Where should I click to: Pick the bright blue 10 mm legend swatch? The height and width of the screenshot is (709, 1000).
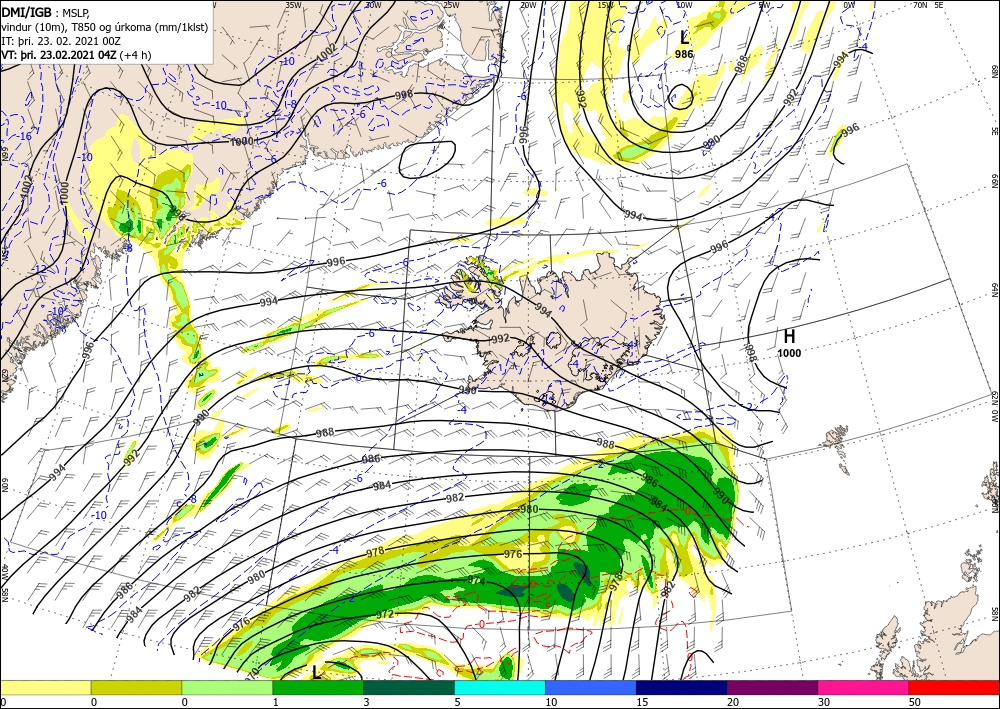[591, 687]
